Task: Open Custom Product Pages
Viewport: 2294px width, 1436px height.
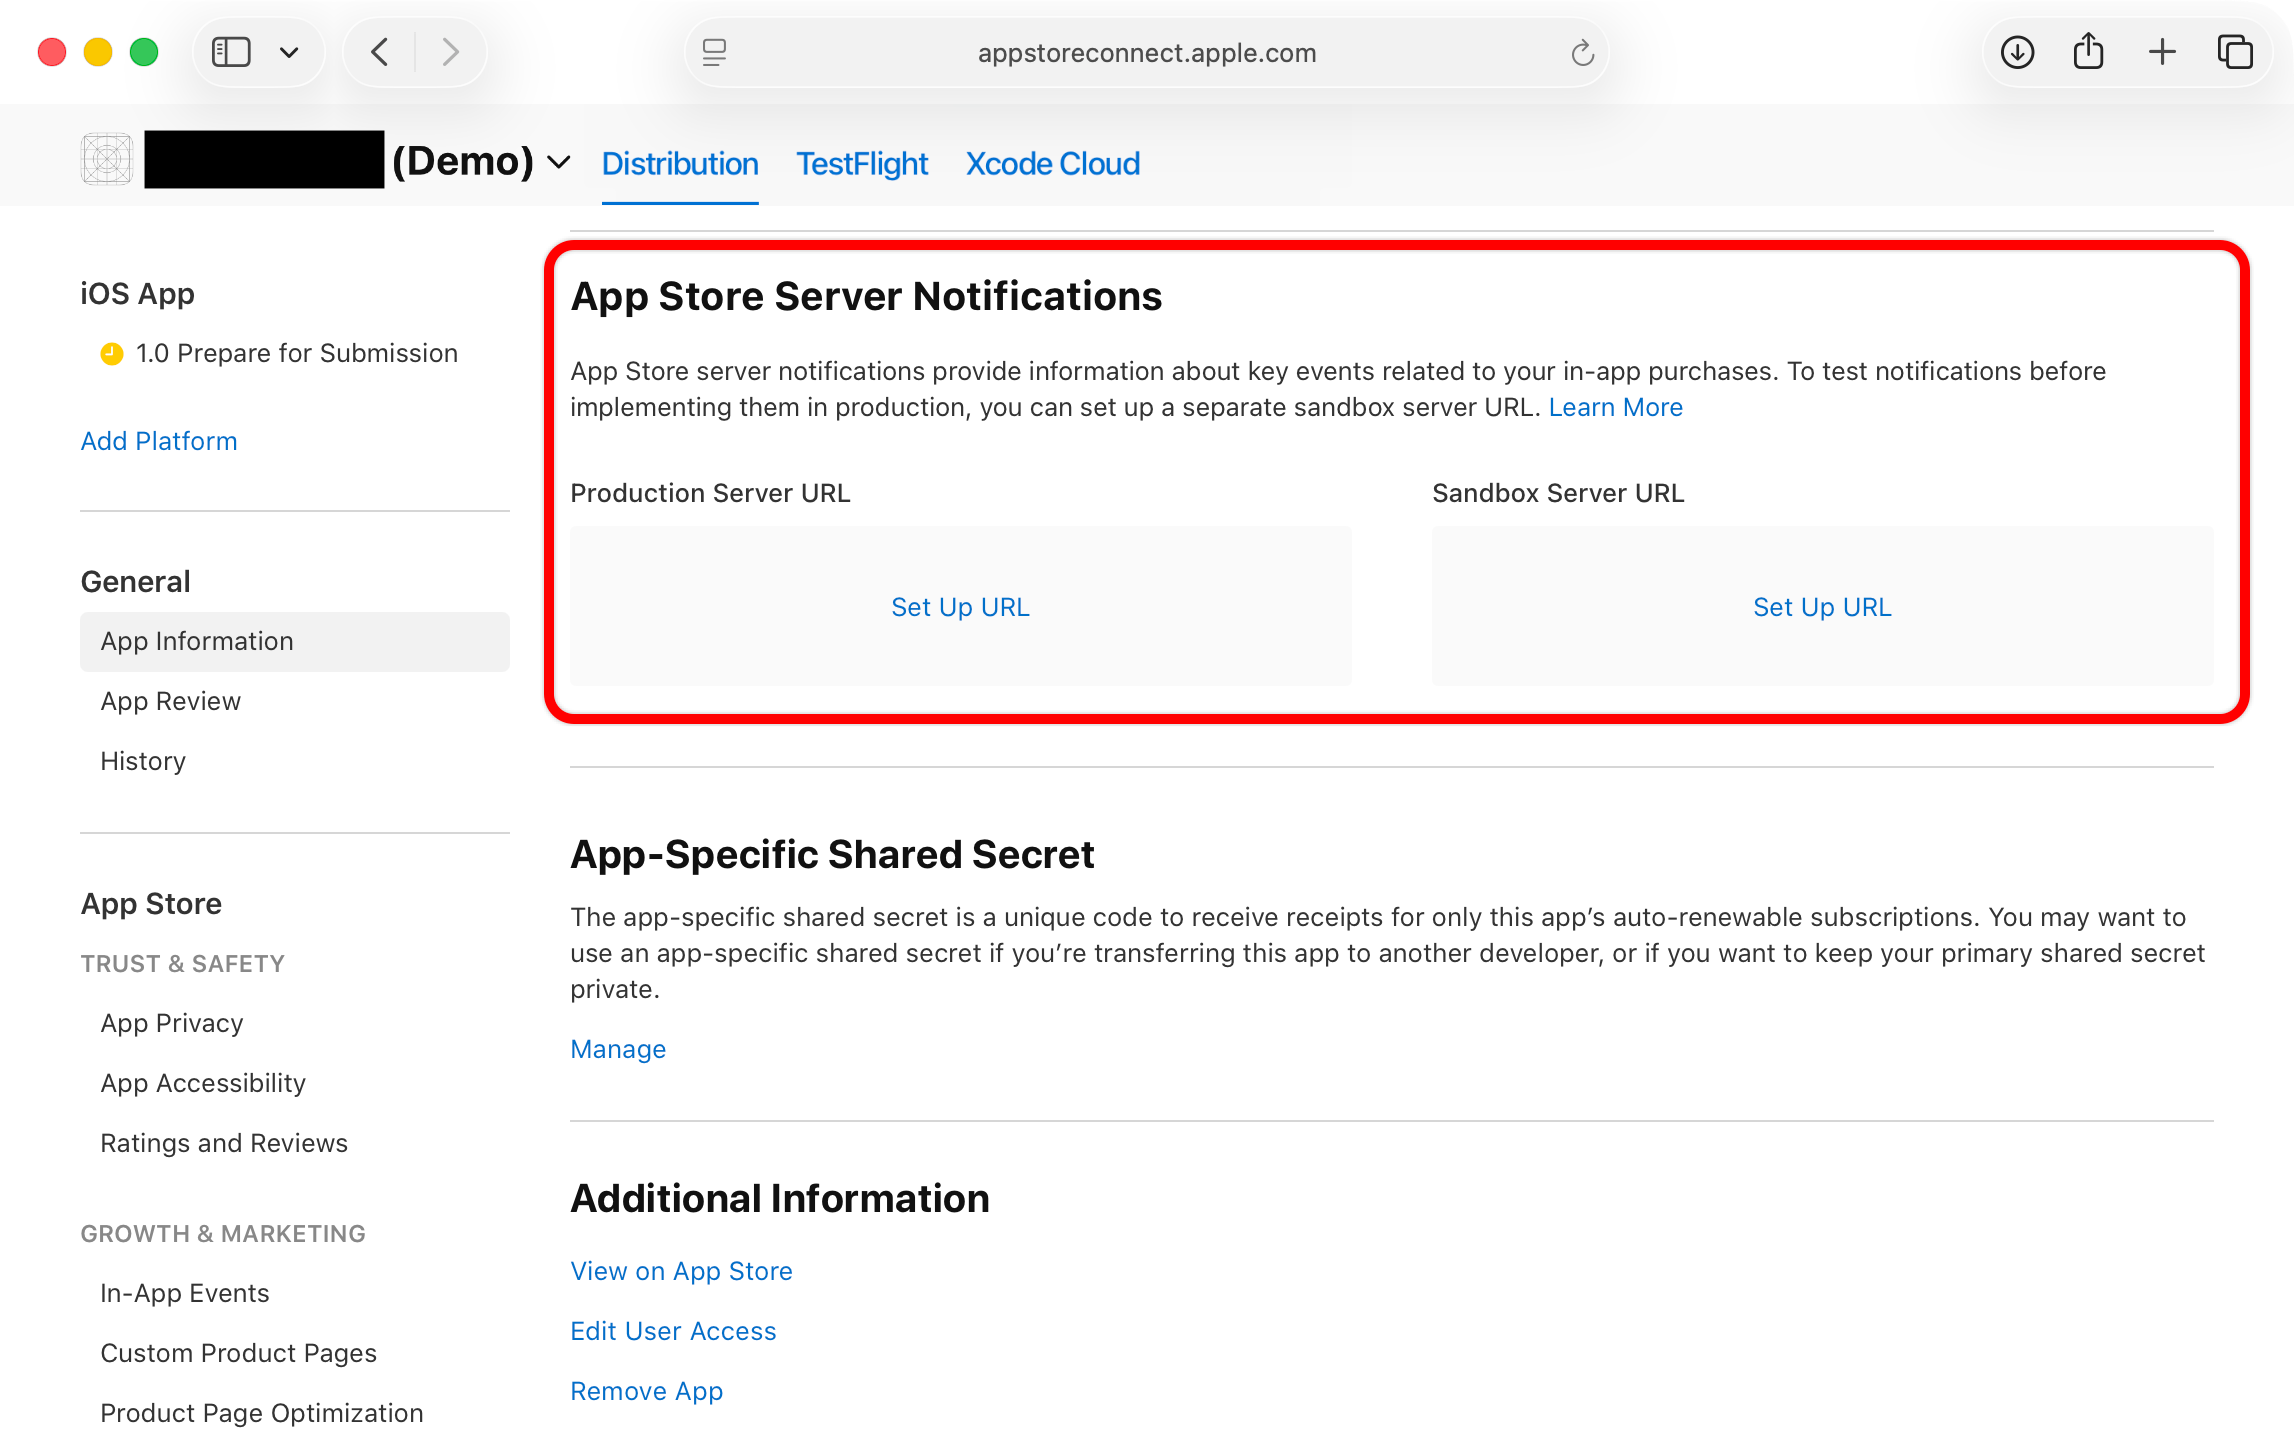Action: point(239,1353)
